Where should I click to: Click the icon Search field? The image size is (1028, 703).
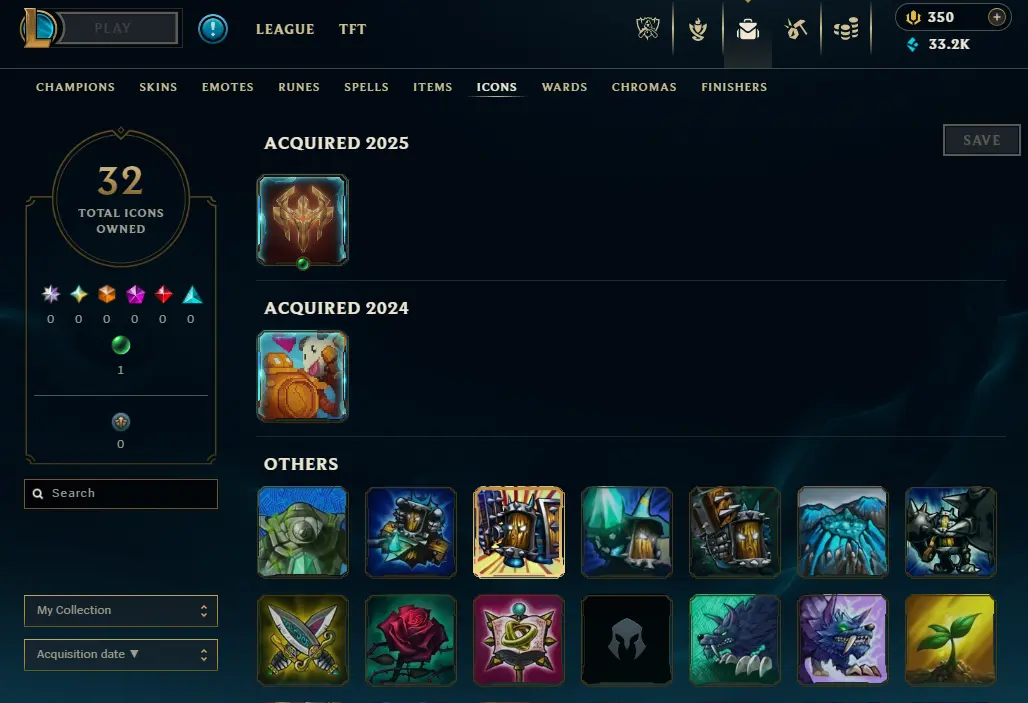tap(121, 494)
